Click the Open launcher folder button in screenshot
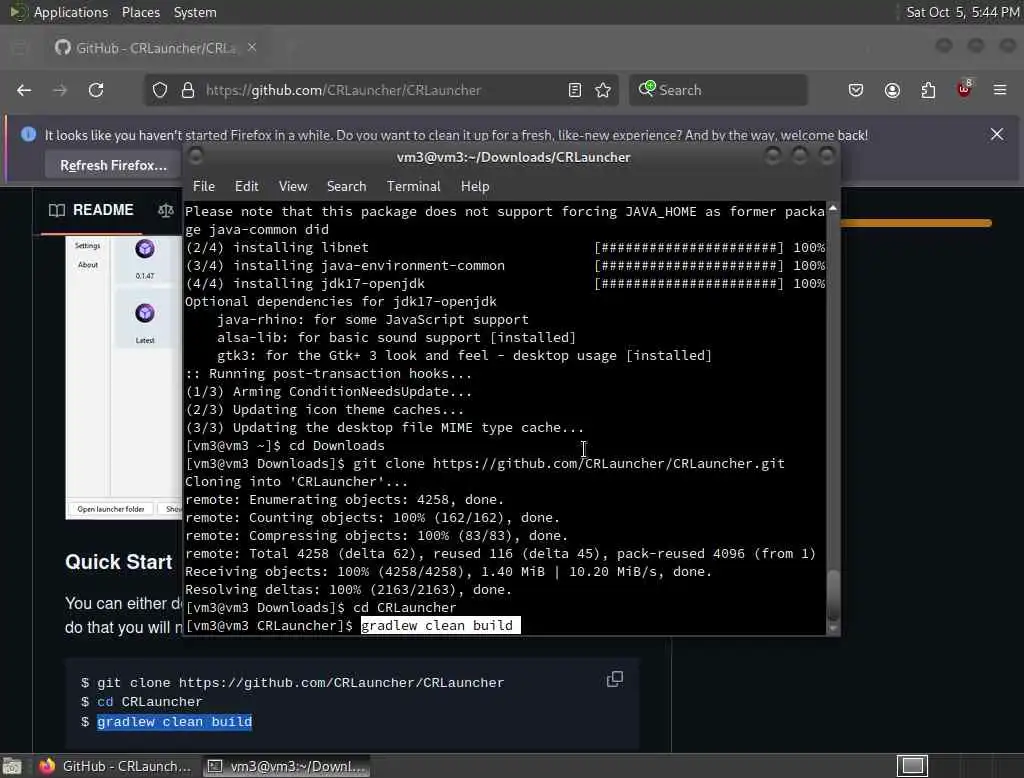The height and width of the screenshot is (778, 1024). coord(110,509)
